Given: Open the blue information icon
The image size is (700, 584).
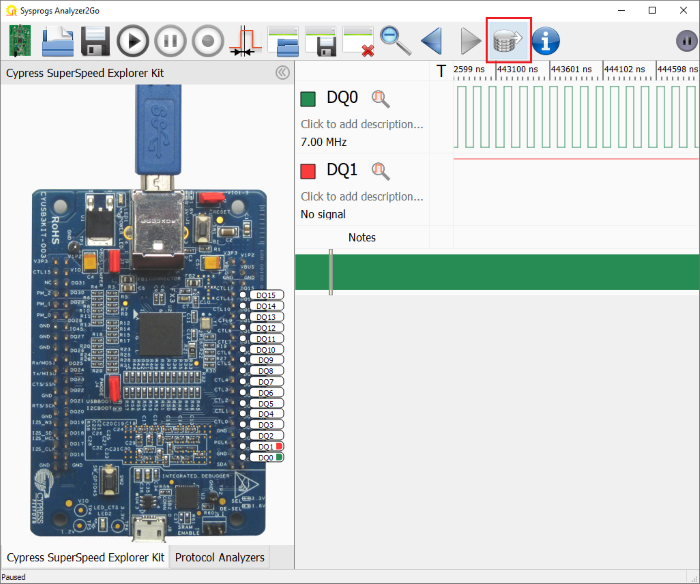Looking at the screenshot, I should pyautogui.click(x=546, y=41).
